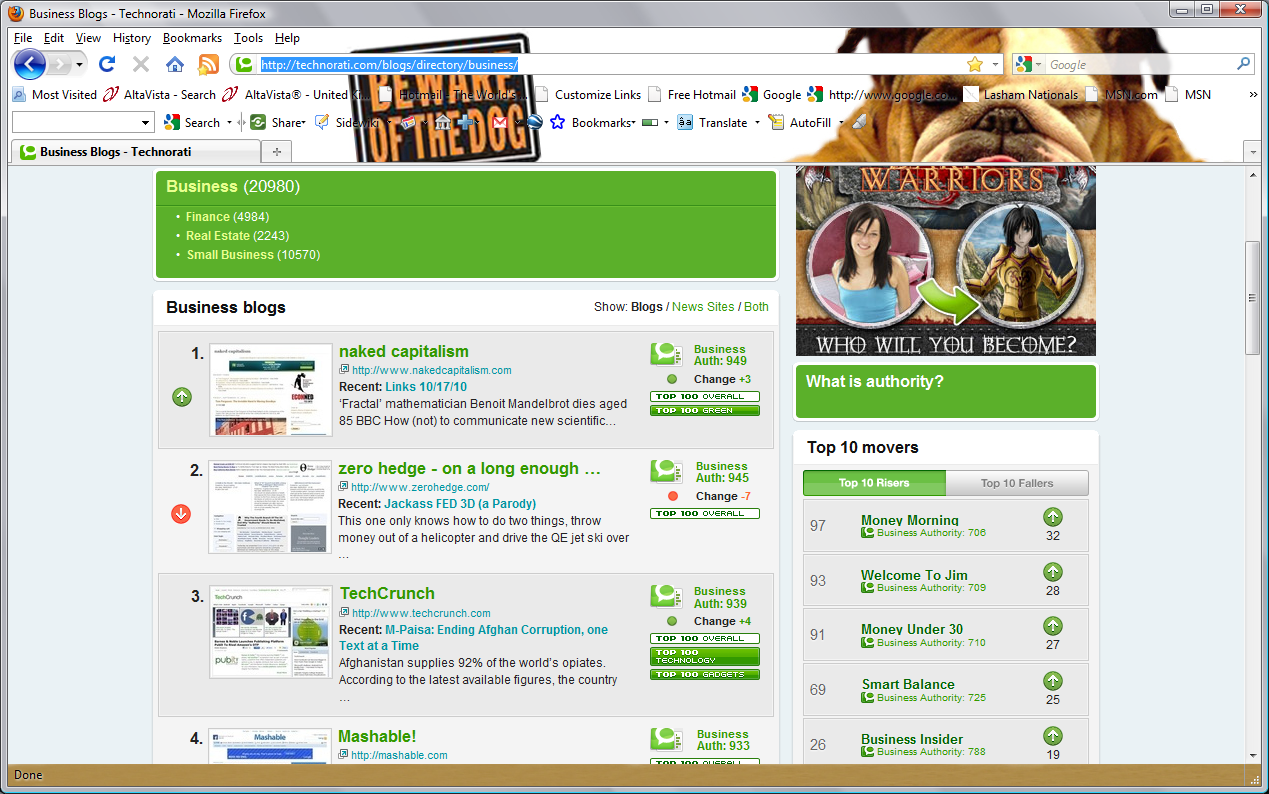Click the highlighter pen toolbar icon
1269x794 pixels.
[859, 122]
